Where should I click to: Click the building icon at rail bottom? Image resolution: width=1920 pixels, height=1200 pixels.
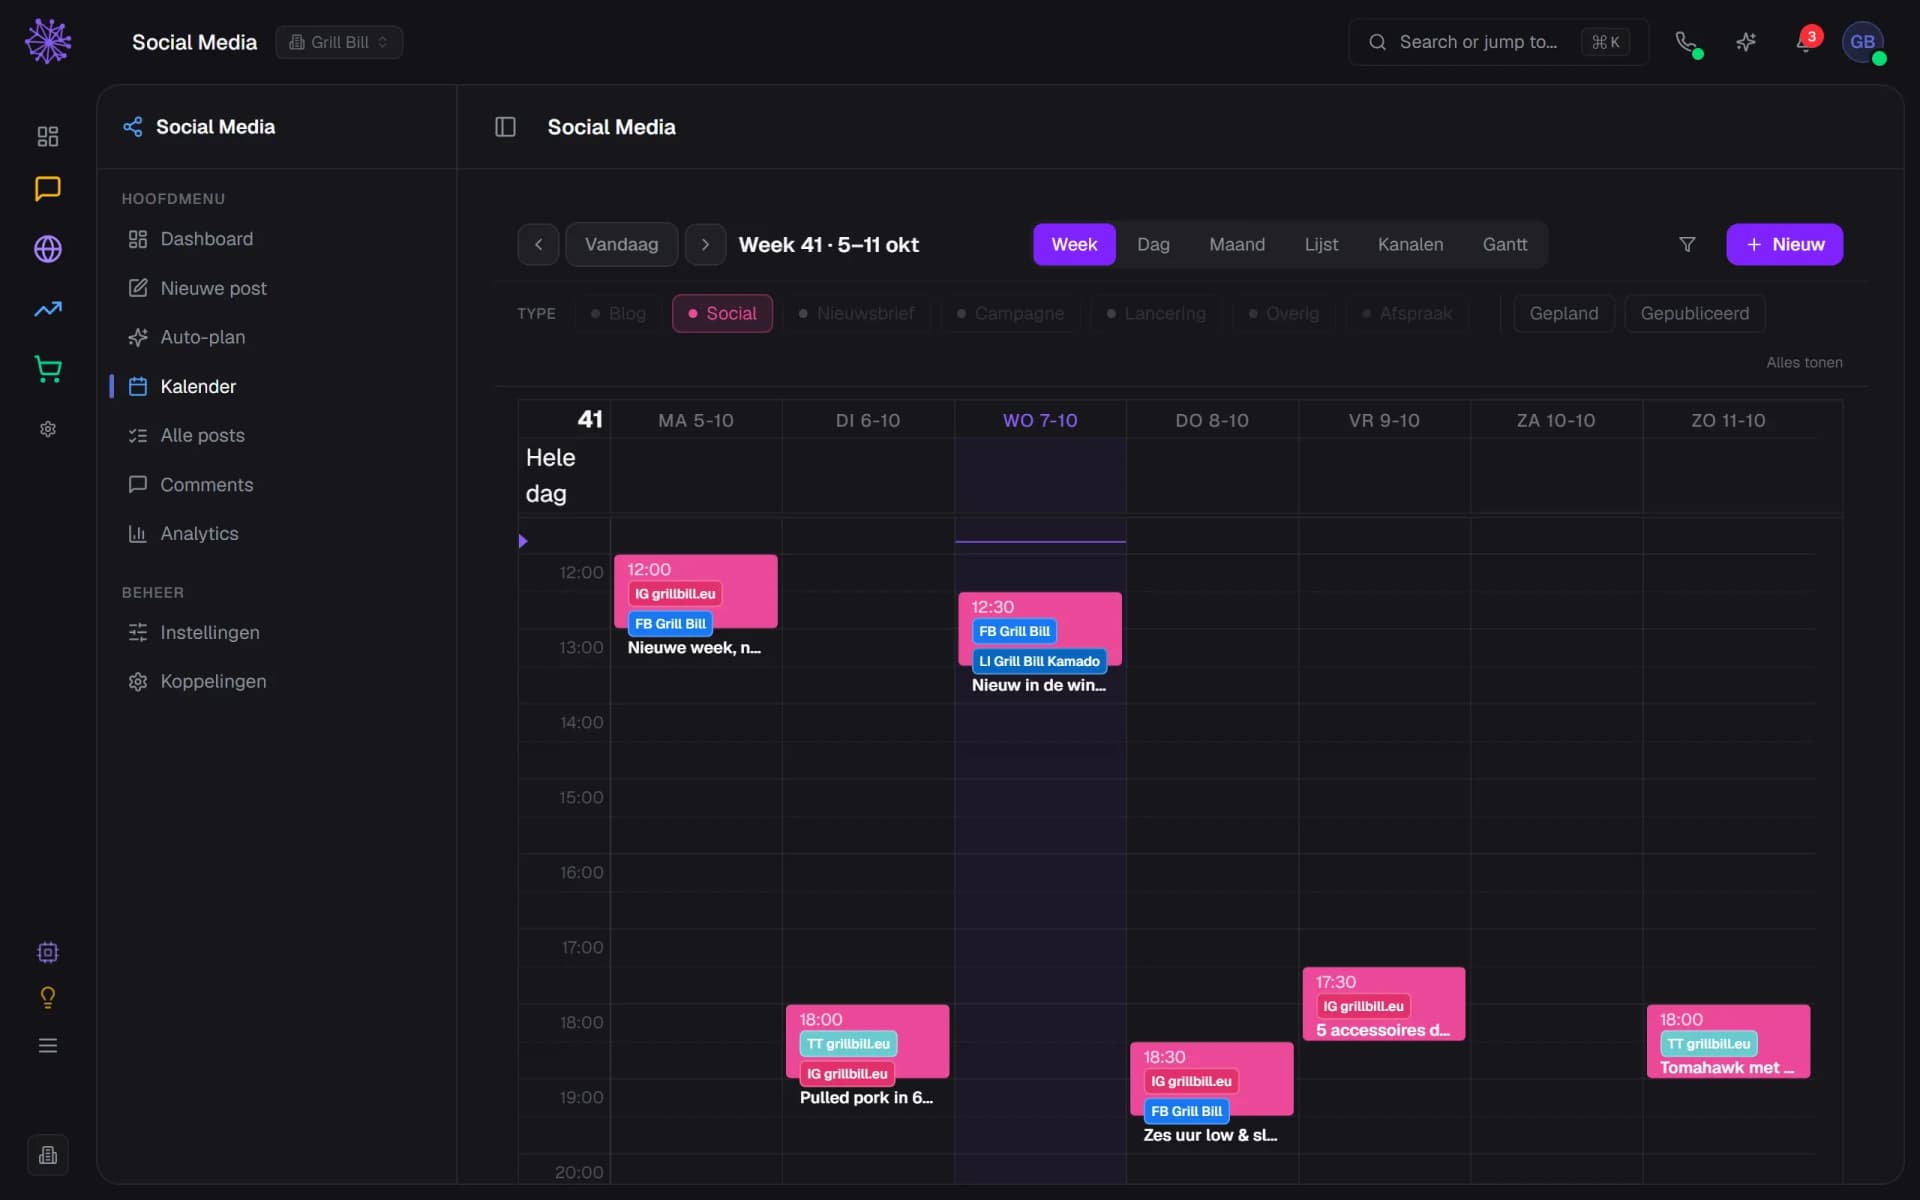(x=48, y=1155)
